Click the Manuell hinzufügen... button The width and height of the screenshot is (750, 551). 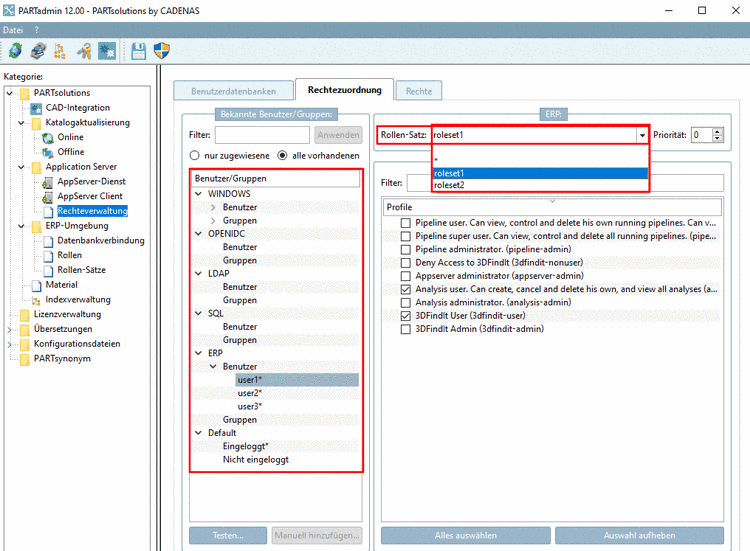[317, 536]
